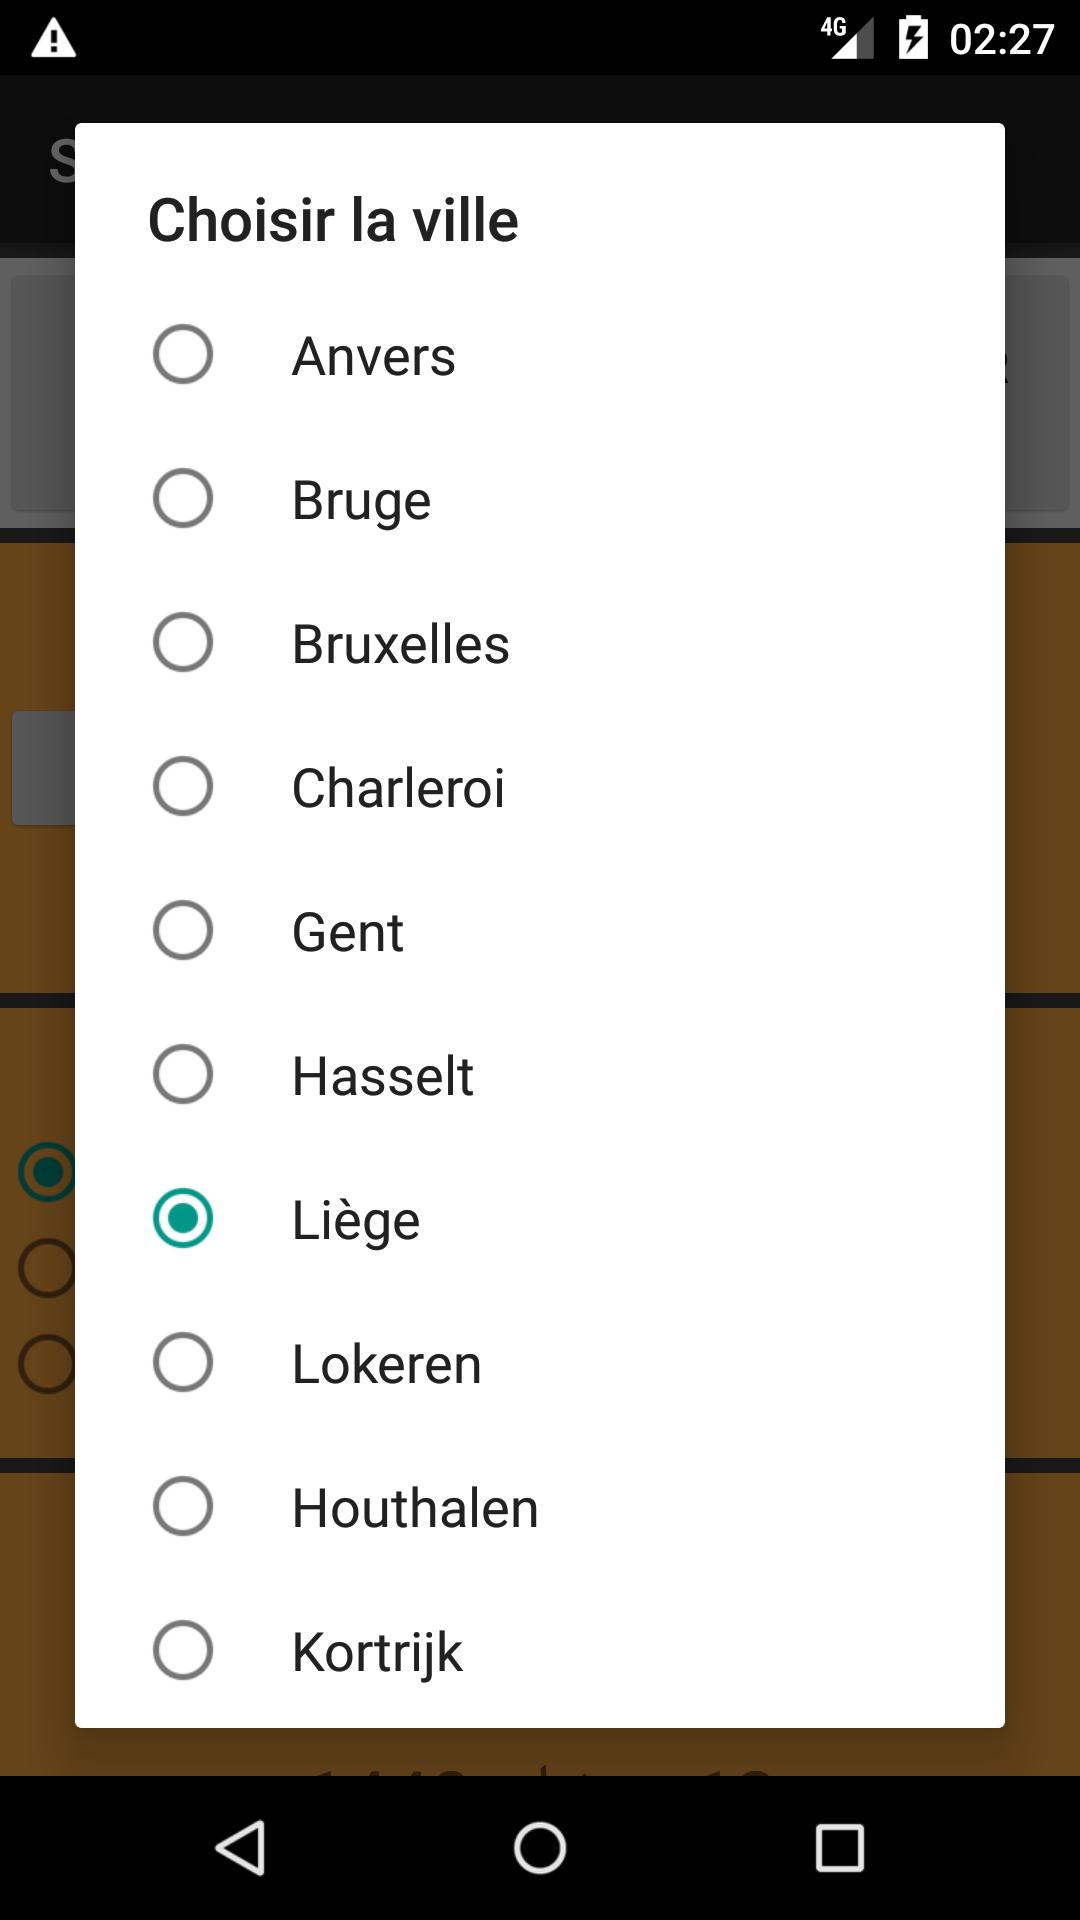Tap the battery charging status icon
The width and height of the screenshot is (1080, 1920).
click(x=913, y=38)
